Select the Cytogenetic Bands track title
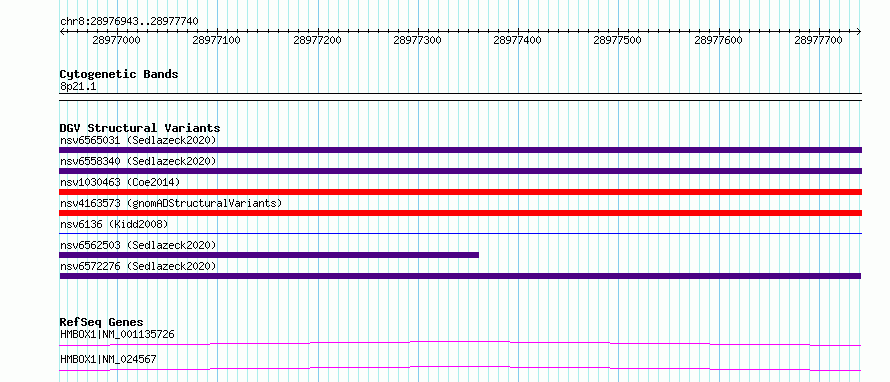 coord(119,74)
